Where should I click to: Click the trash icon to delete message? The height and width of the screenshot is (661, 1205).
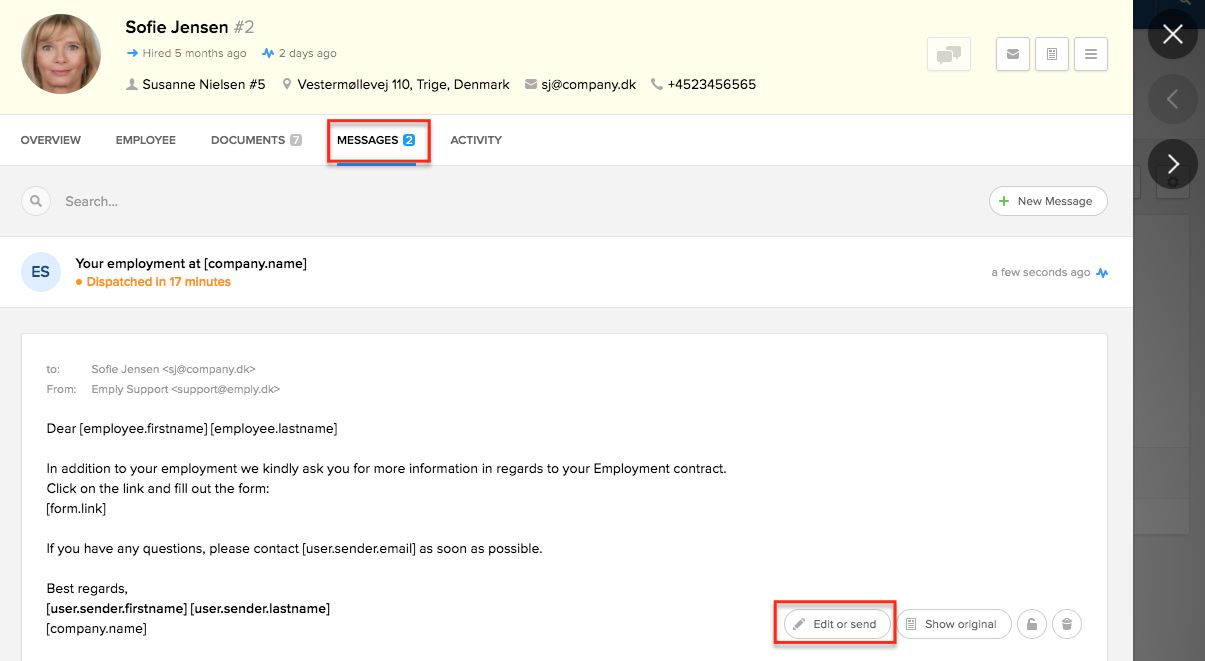[x=1067, y=624]
